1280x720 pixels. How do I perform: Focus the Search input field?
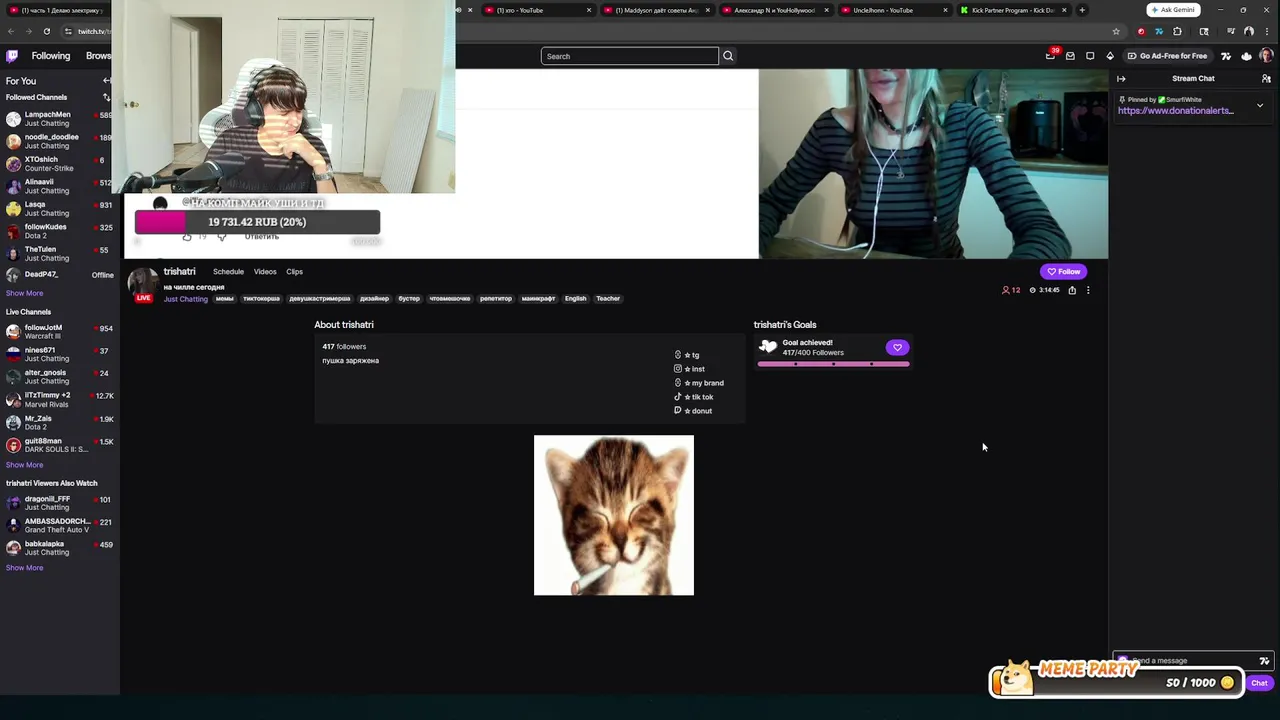pos(630,56)
